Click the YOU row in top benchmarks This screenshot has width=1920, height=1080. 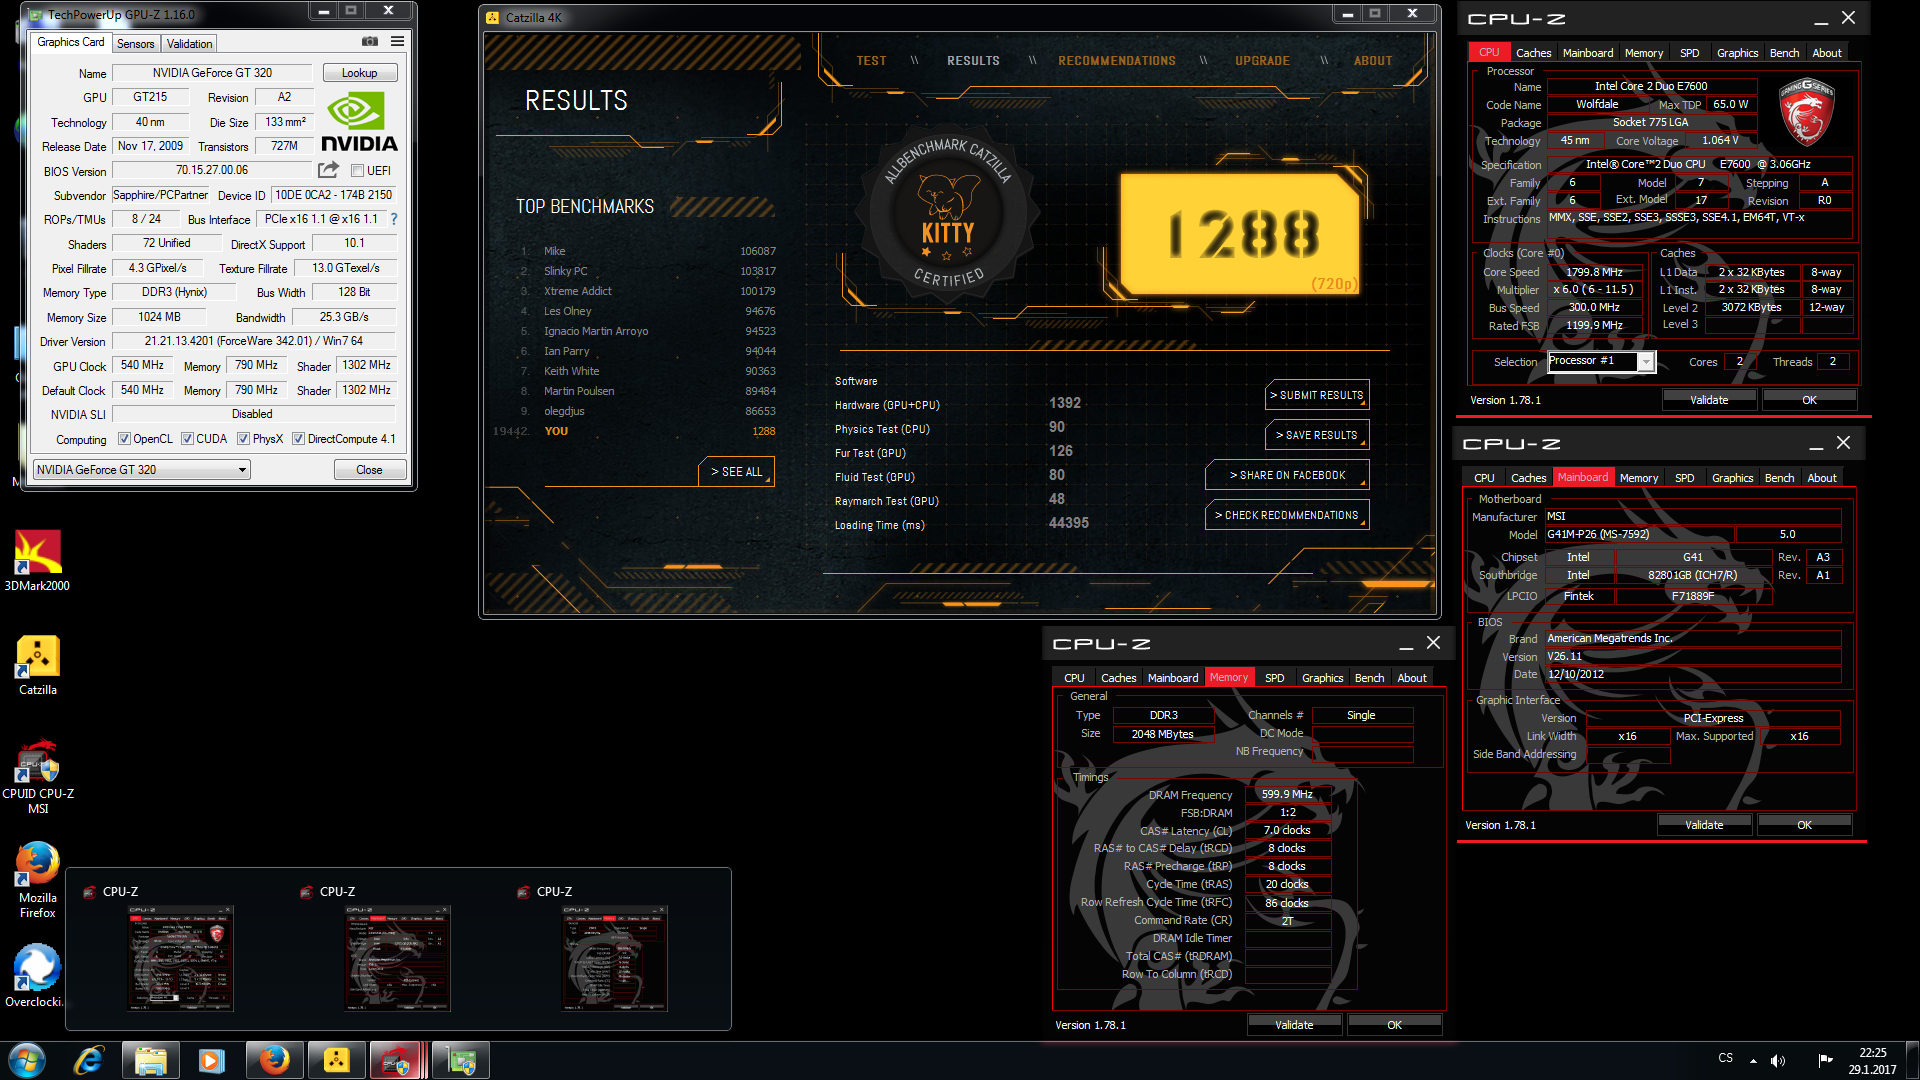(634, 431)
